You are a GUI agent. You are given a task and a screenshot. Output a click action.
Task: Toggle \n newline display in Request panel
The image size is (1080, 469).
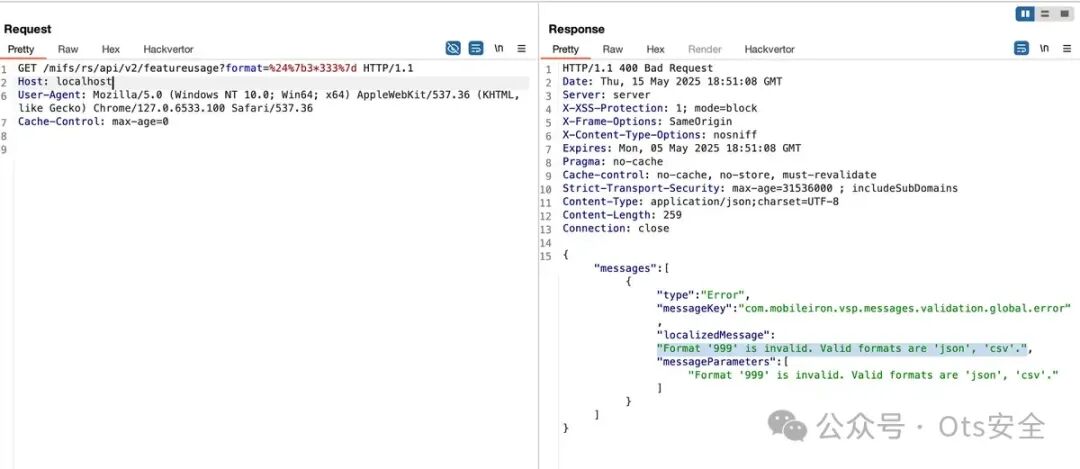tap(499, 48)
